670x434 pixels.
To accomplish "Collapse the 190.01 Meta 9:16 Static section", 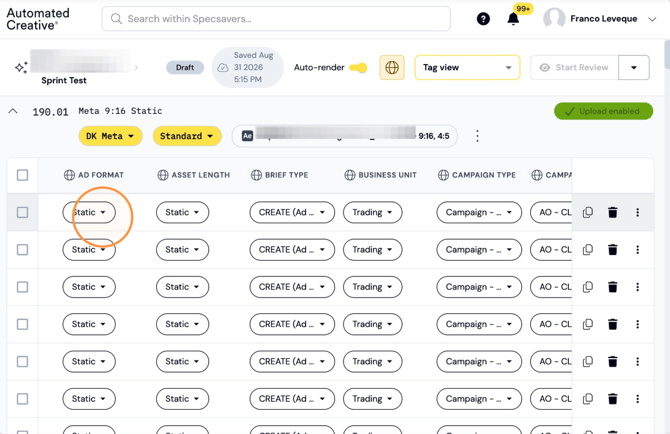I will pyautogui.click(x=13, y=111).
